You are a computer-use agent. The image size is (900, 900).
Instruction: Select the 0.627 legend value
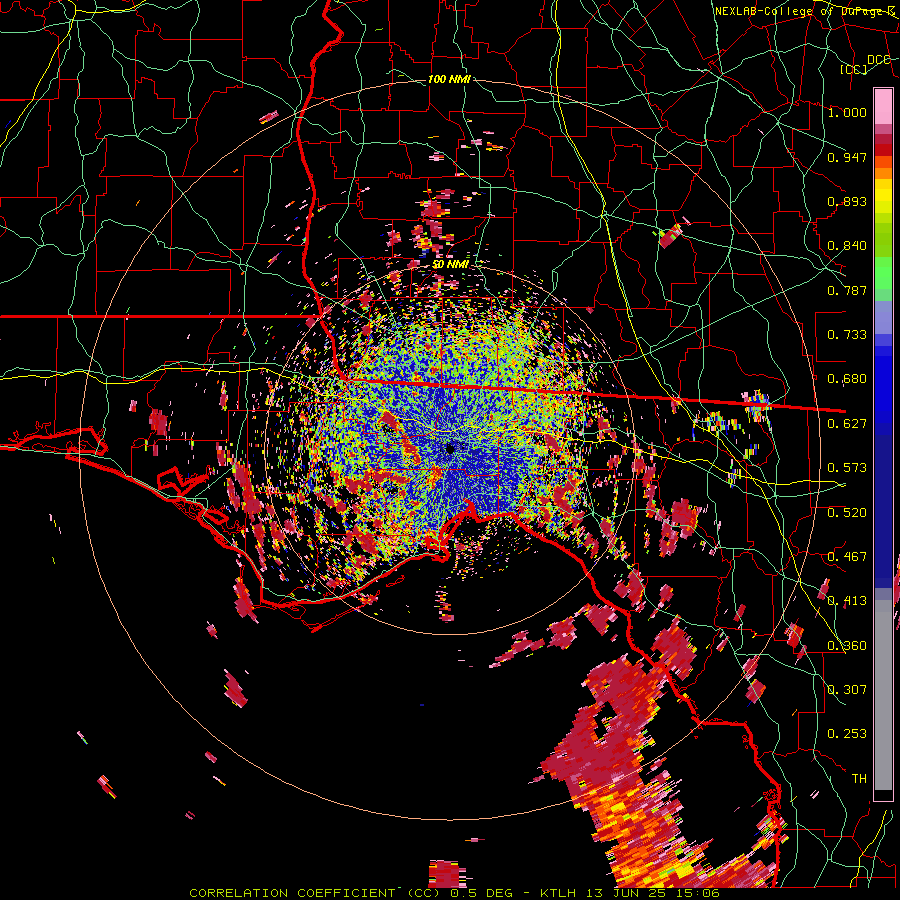(847, 424)
